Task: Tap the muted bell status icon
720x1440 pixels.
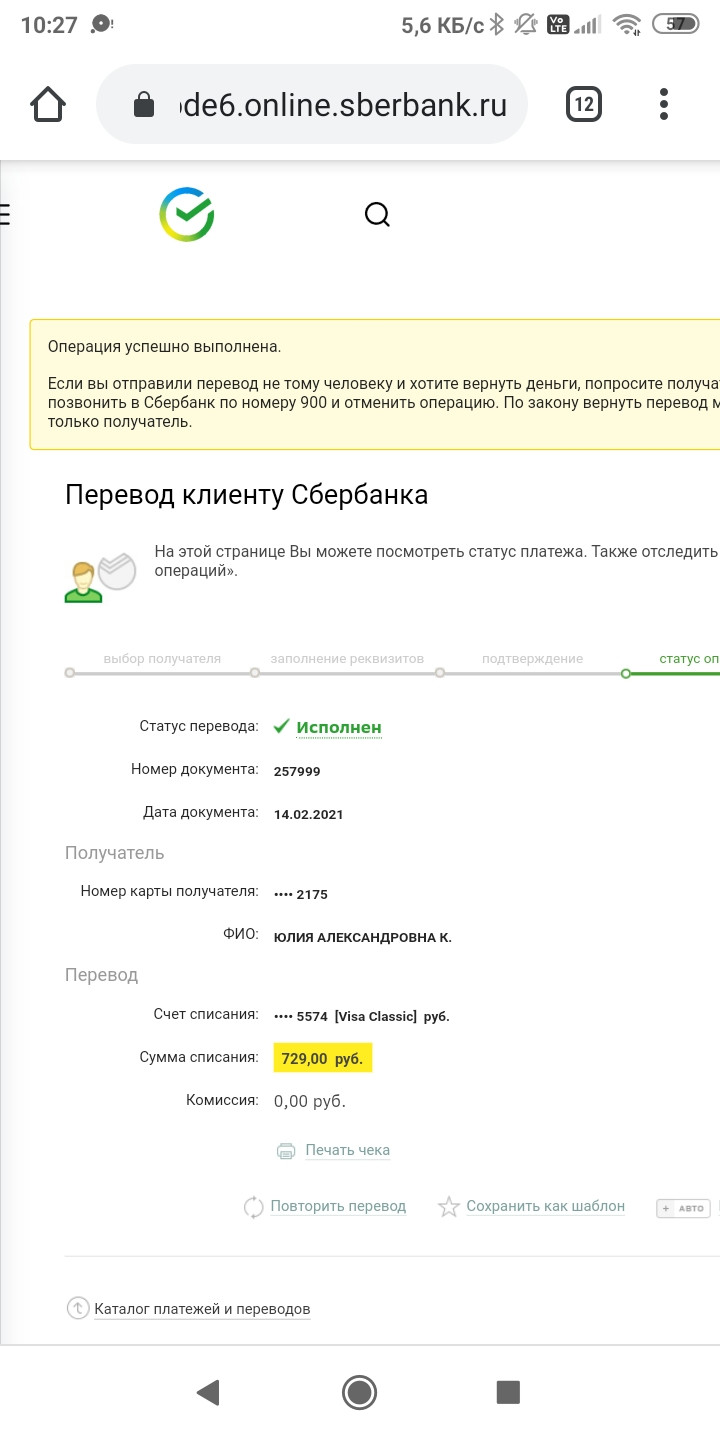Action: tap(526, 24)
